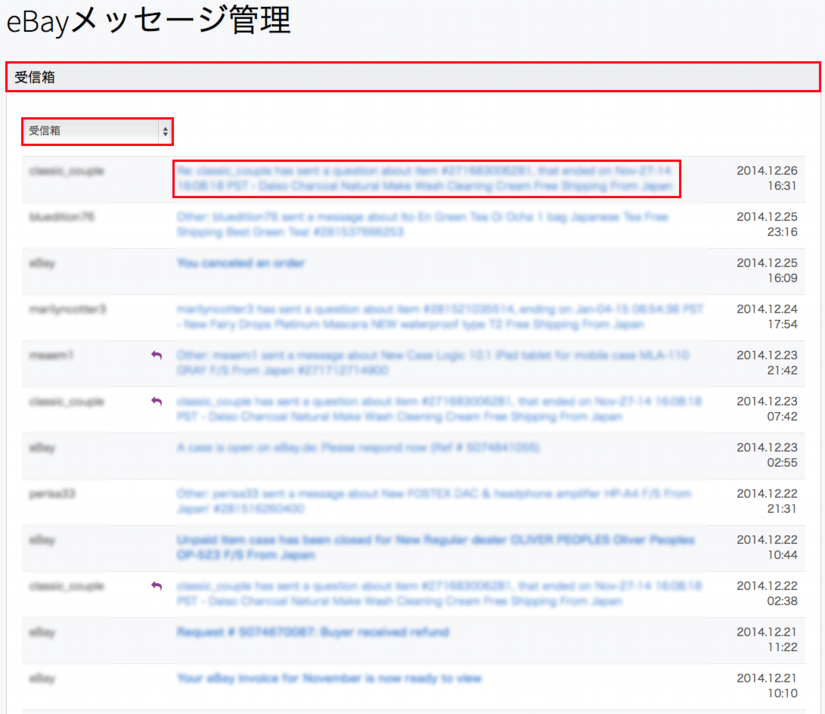Open "Request # 5074670087: Buyer received refund"
This screenshot has width=825, height=714.
[x=312, y=632]
